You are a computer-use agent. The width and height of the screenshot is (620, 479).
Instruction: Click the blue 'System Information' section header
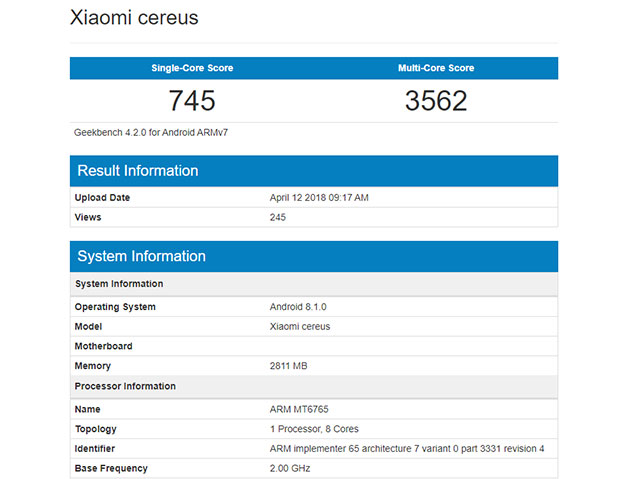pos(314,256)
